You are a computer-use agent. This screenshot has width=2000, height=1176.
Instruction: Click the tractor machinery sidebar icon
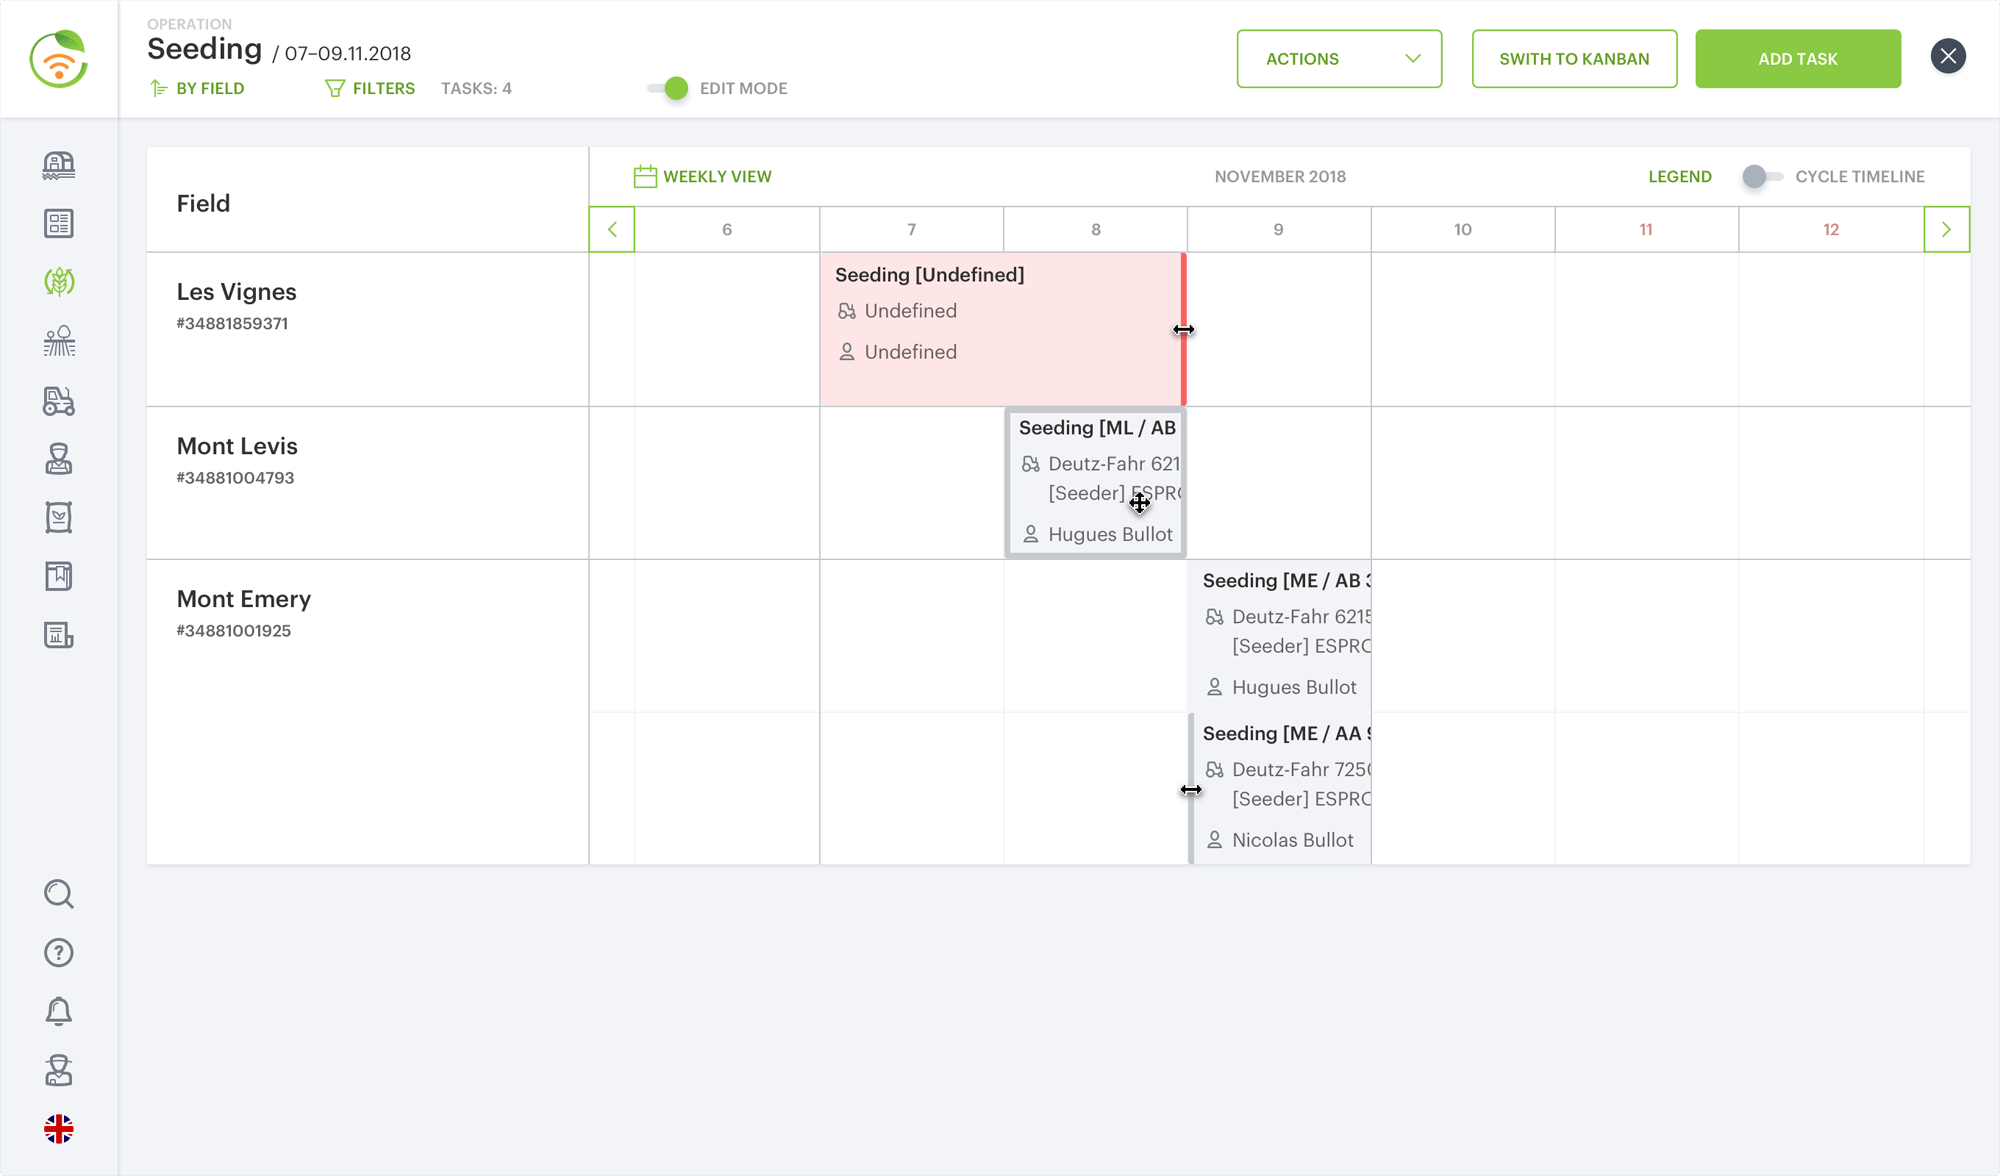(x=59, y=401)
